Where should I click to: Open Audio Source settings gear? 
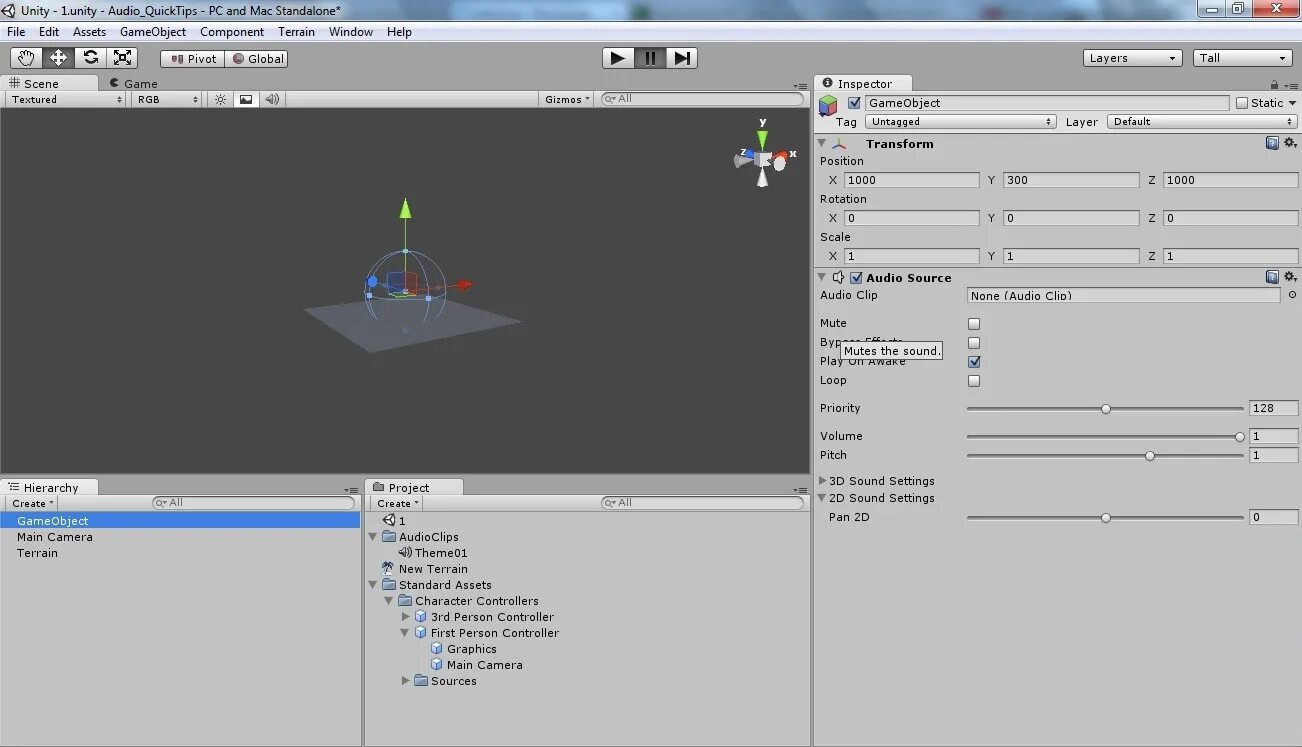click(1290, 277)
